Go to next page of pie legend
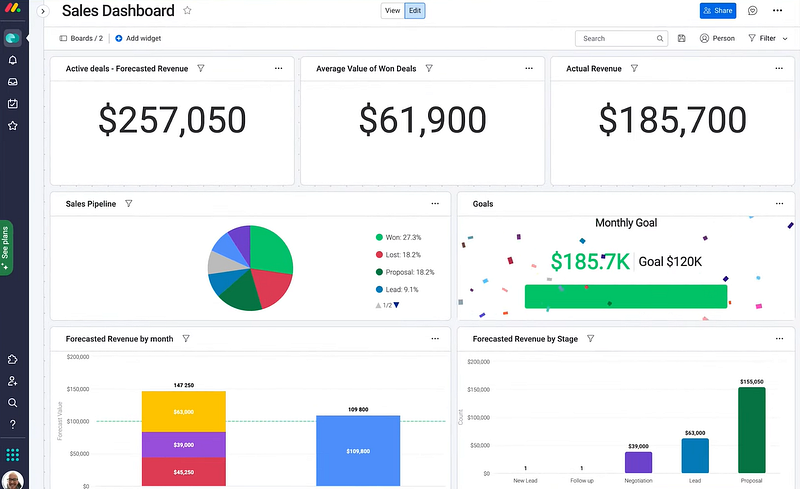This screenshot has width=800, height=489. tap(396, 305)
